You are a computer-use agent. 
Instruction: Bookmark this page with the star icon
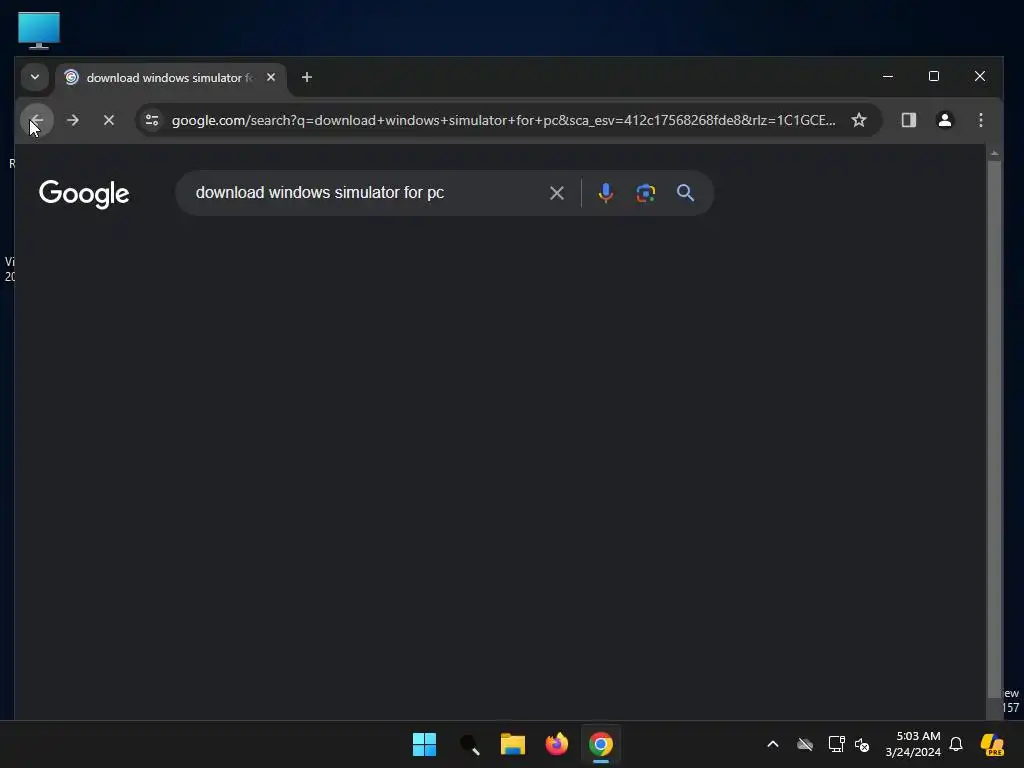click(x=859, y=120)
